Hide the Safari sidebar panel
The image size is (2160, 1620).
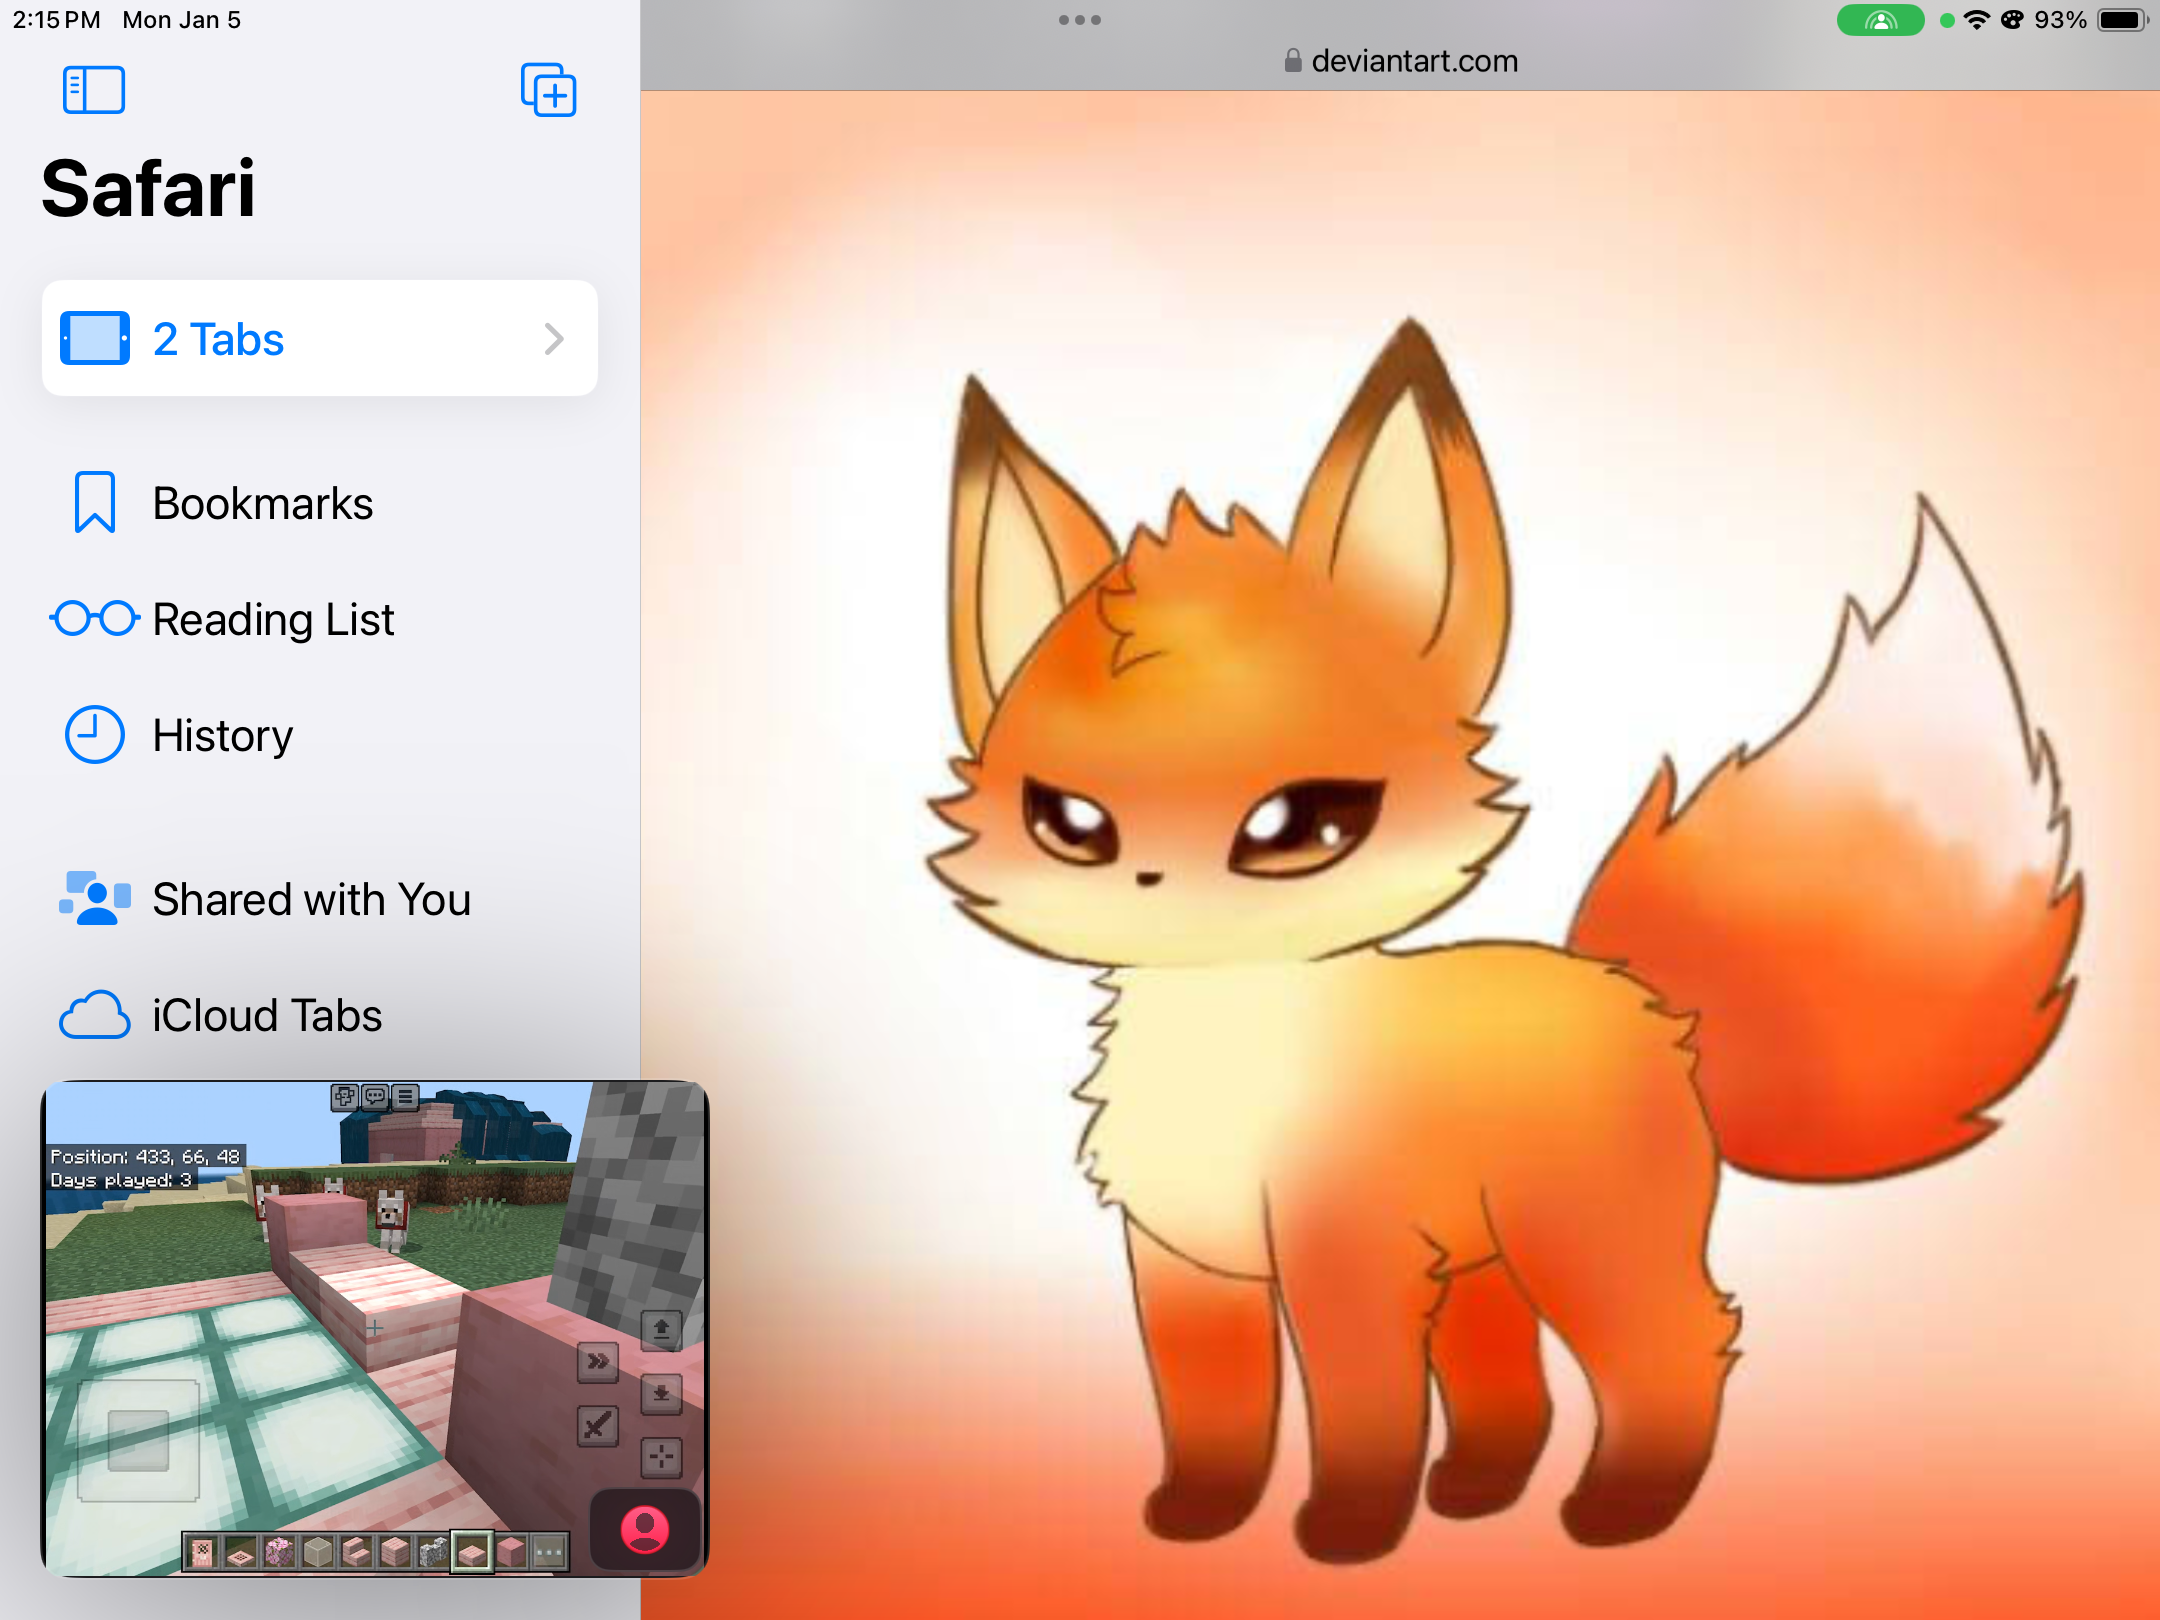(x=93, y=90)
